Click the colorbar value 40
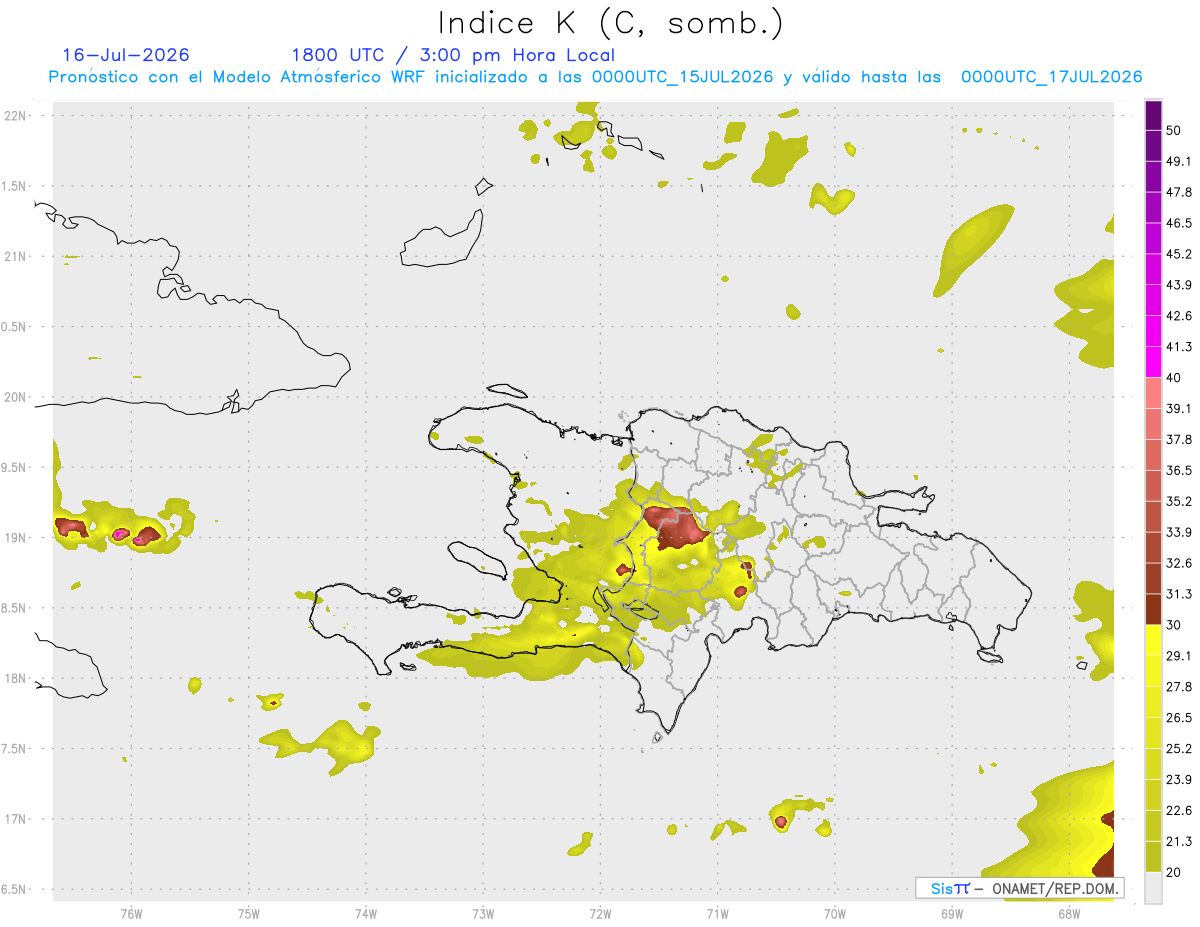The image size is (1200, 927). pyautogui.click(x=1175, y=378)
